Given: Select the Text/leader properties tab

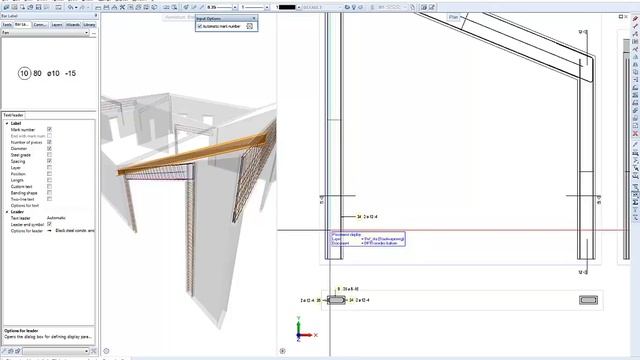Looking at the screenshot, I should (x=13, y=115).
